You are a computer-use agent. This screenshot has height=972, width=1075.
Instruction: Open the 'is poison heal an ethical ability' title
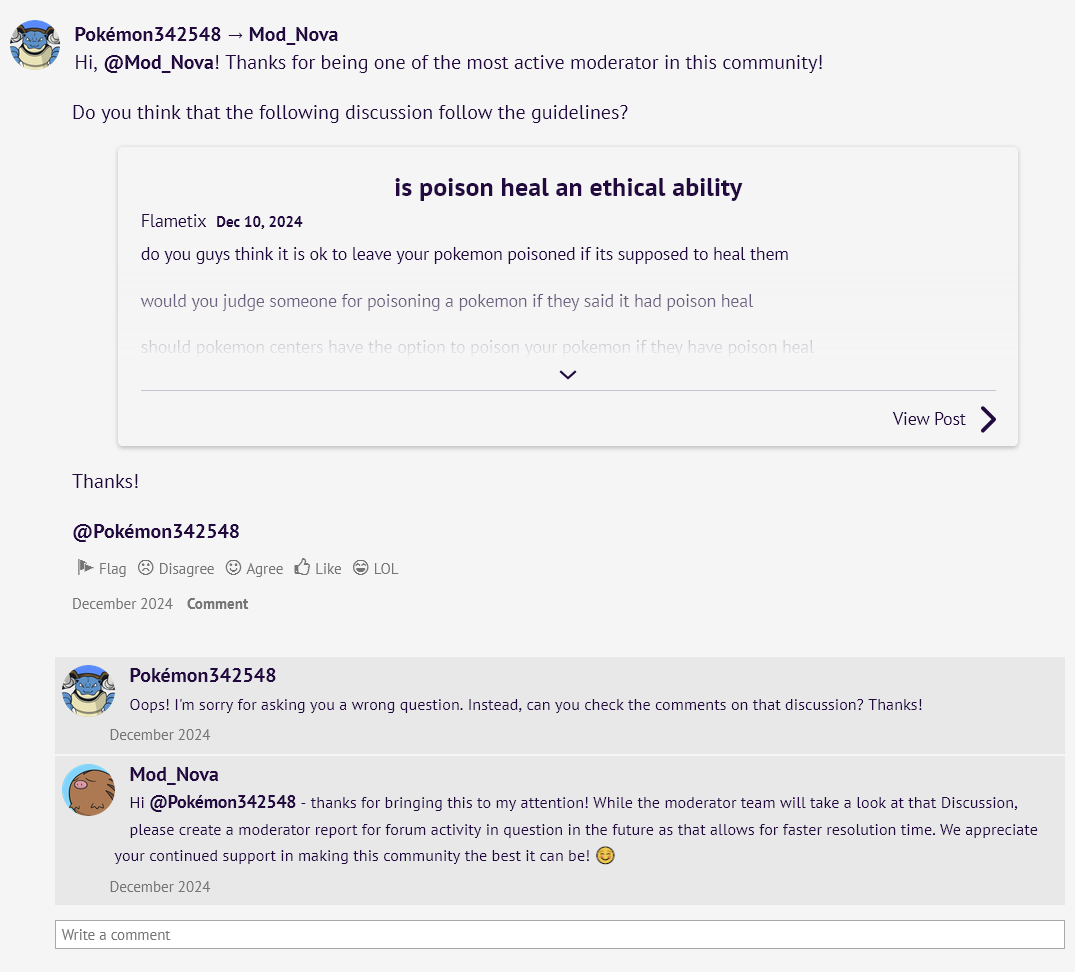click(568, 187)
